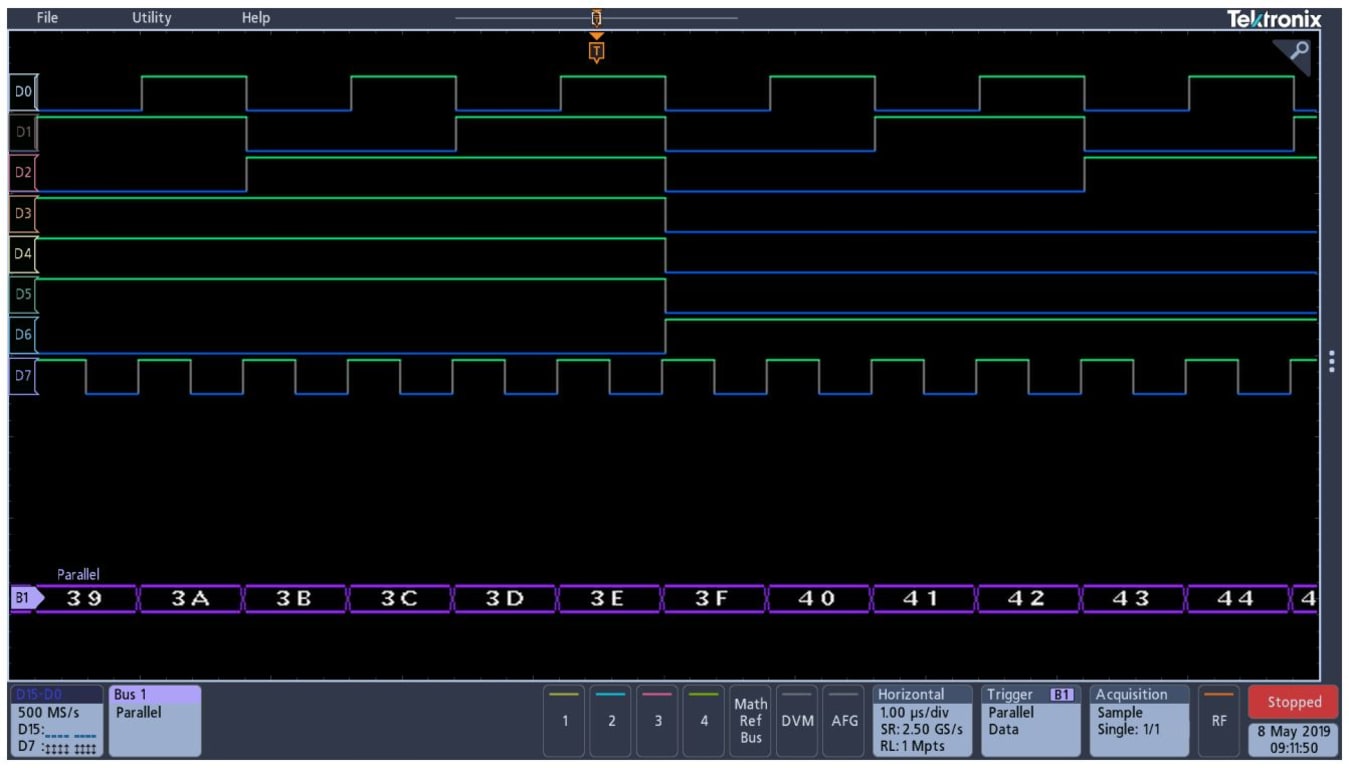The image size is (1349, 768).
Task: Click the red Stopped button
Action: [x=1292, y=702]
